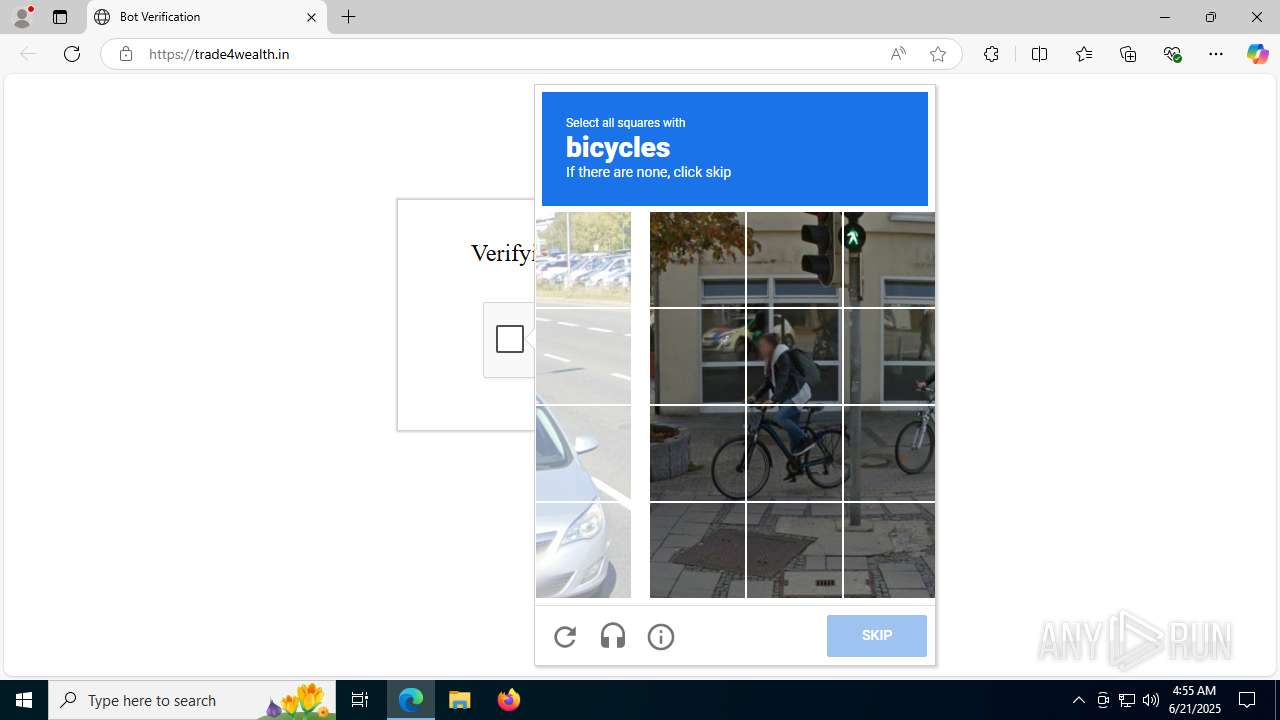Open browser Extensions puzzle icon
Screen dimensions: 1280x720
pyautogui.click(x=991, y=54)
